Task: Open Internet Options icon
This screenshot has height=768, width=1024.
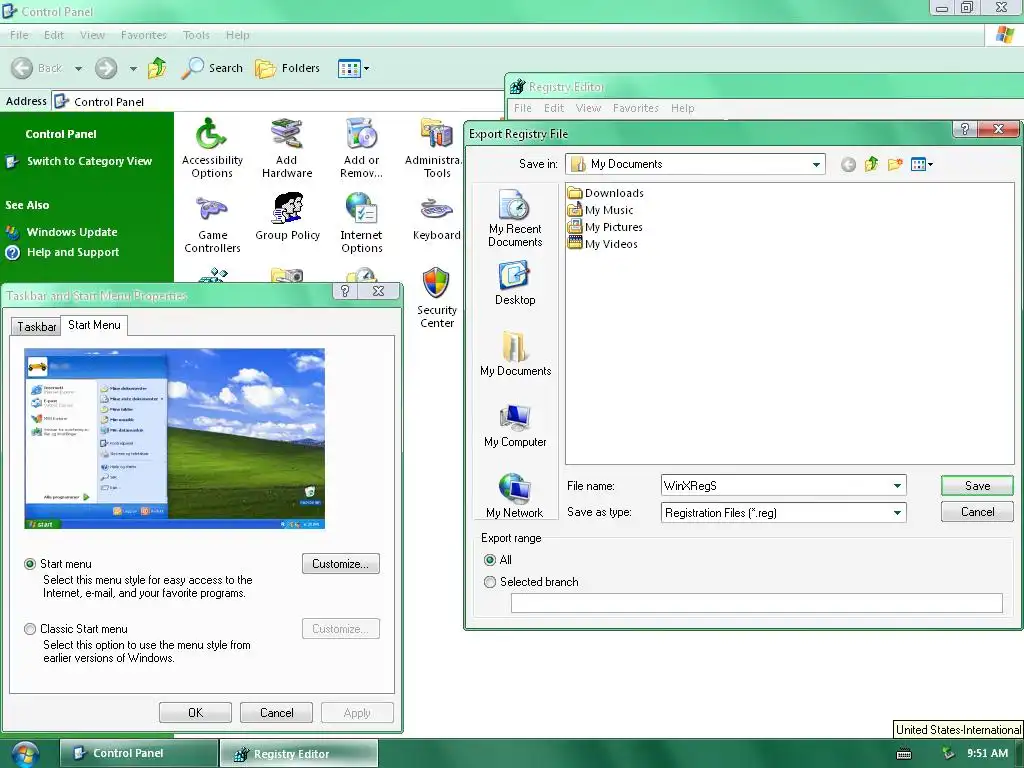Action: click(361, 223)
